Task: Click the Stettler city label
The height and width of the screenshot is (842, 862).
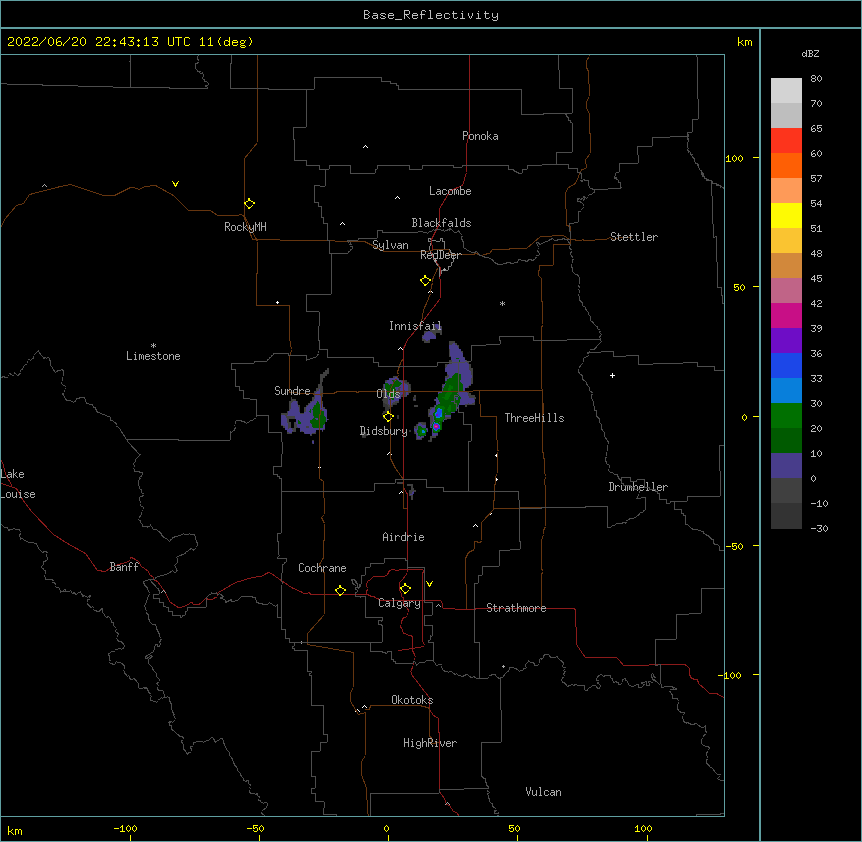Action: [x=634, y=237]
